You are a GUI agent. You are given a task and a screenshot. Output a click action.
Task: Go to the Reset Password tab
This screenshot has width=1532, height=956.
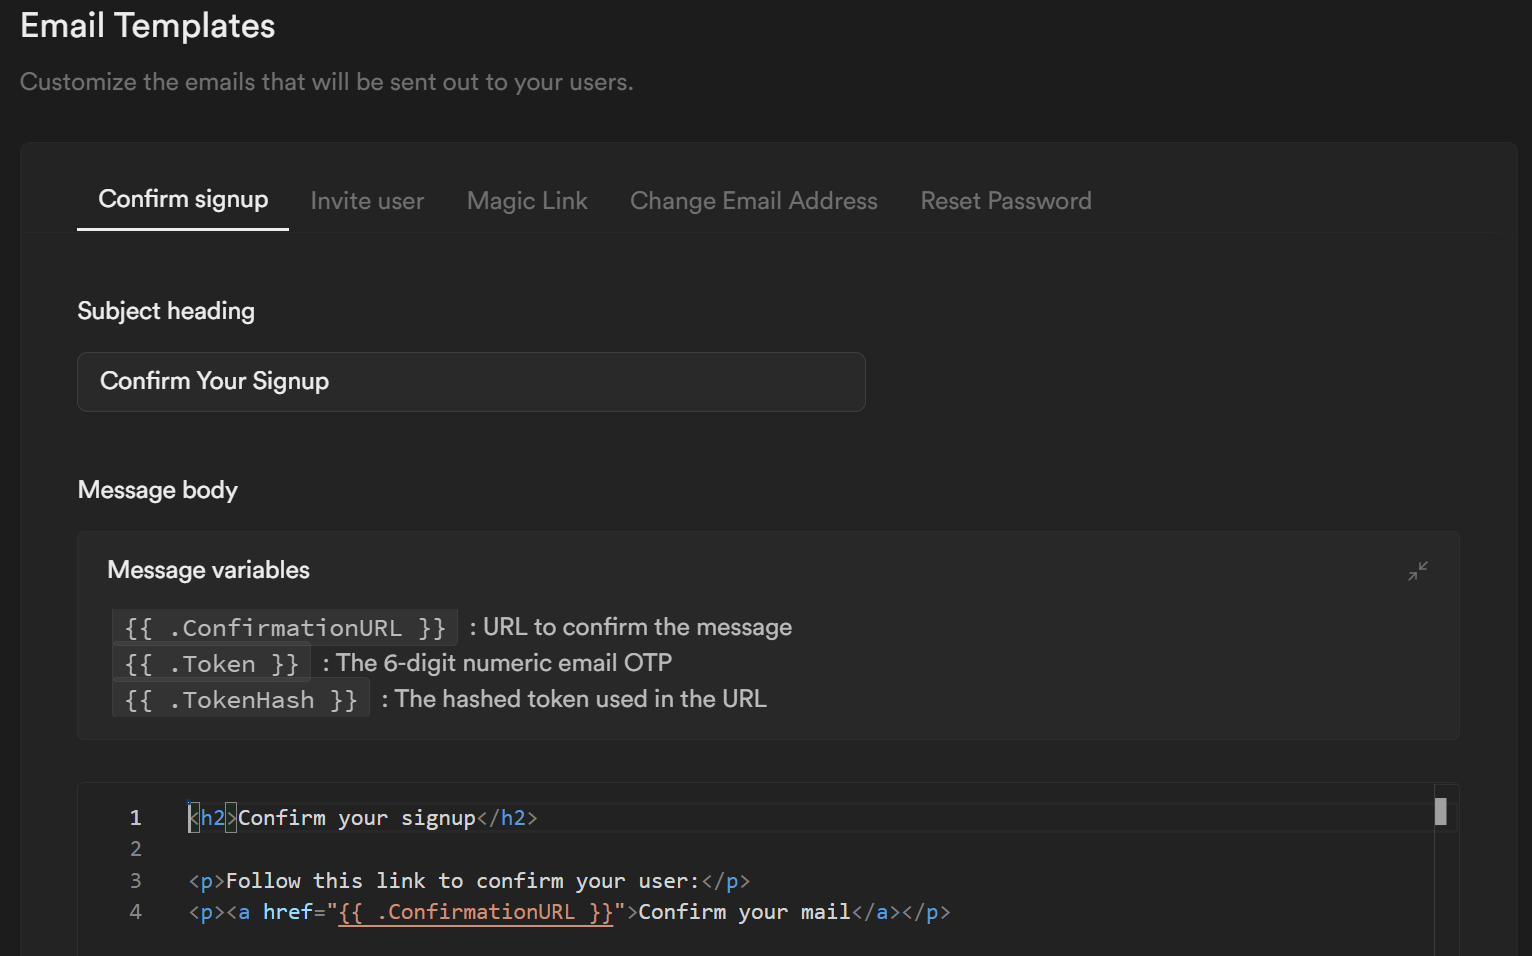coord(1005,201)
